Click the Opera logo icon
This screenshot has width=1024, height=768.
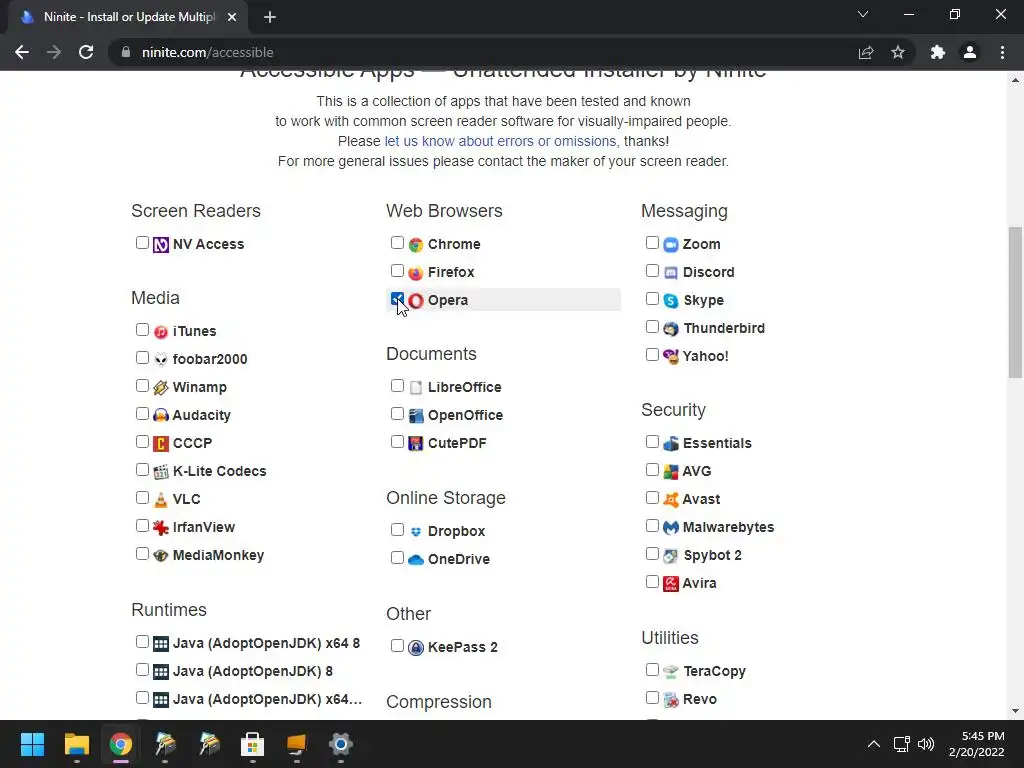click(416, 301)
